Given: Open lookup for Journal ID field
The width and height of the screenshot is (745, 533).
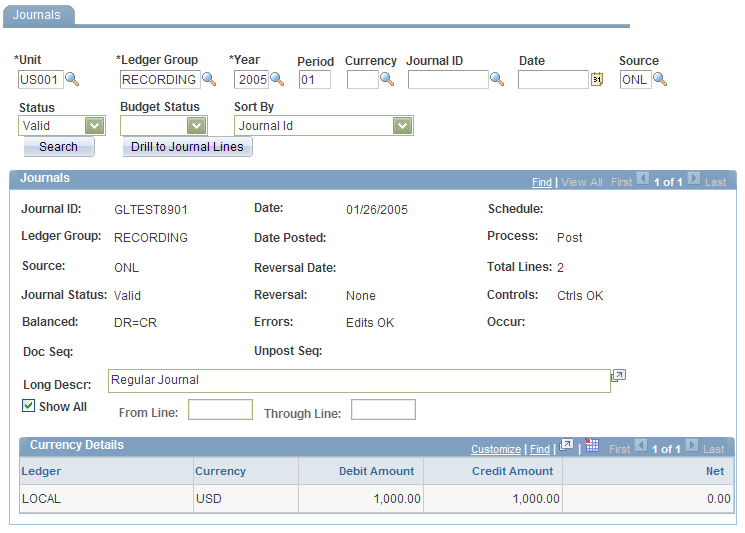Looking at the screenshot, I should pyautogui.click(x=497, y=79).
